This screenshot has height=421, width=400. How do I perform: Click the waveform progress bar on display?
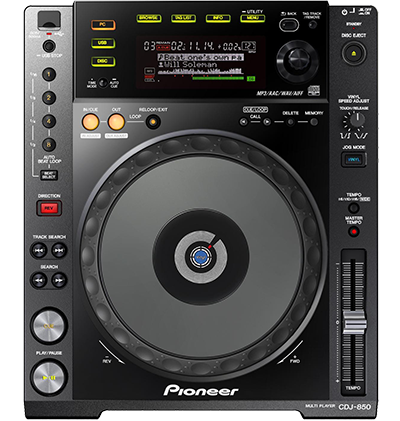point(200,71)
